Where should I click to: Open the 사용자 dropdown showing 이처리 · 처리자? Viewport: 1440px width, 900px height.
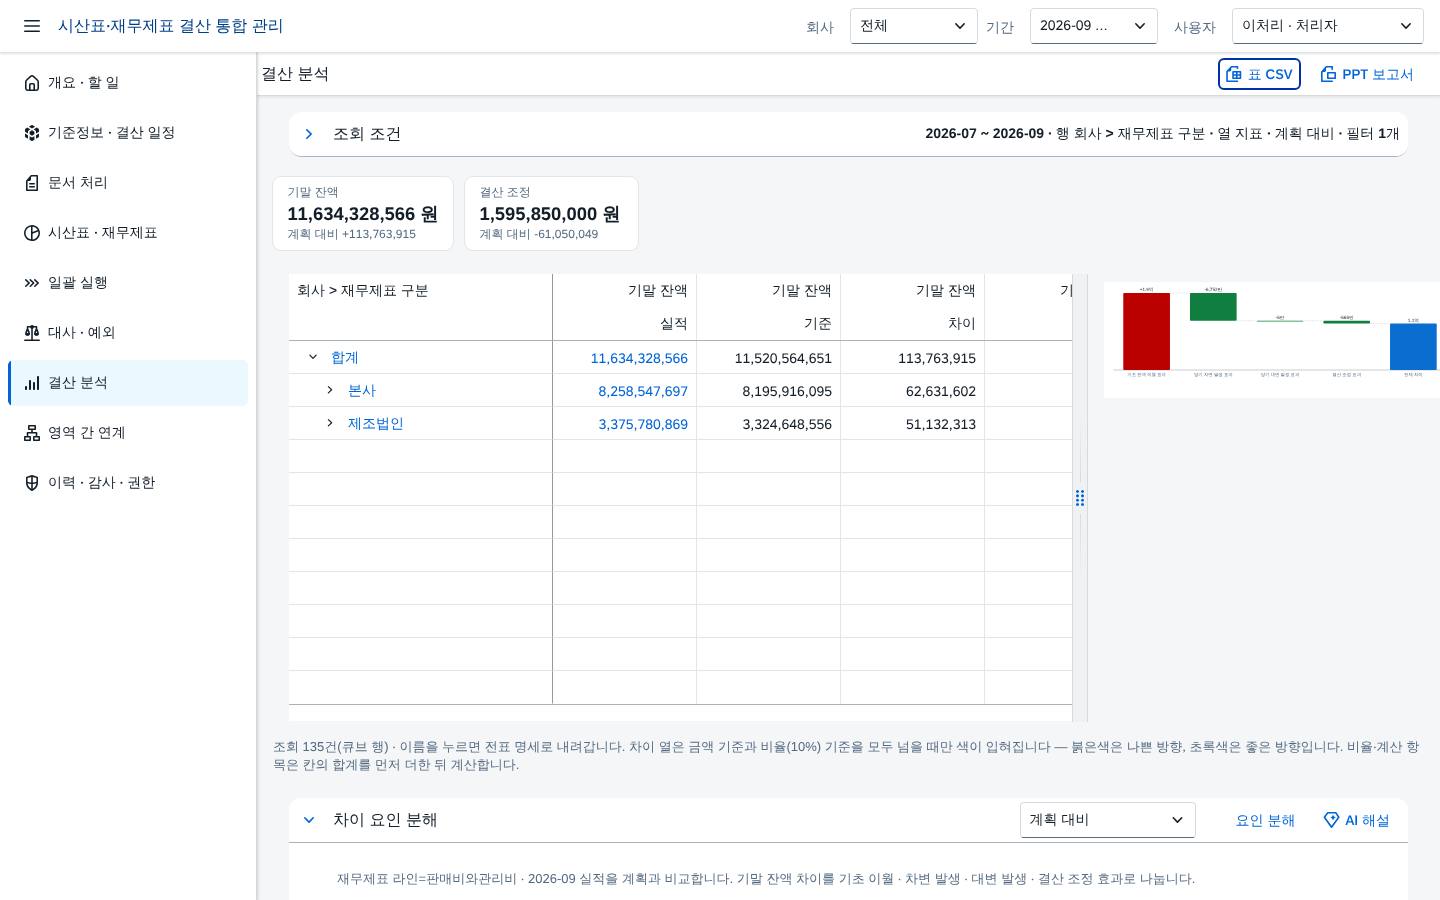click(1328, 26)
